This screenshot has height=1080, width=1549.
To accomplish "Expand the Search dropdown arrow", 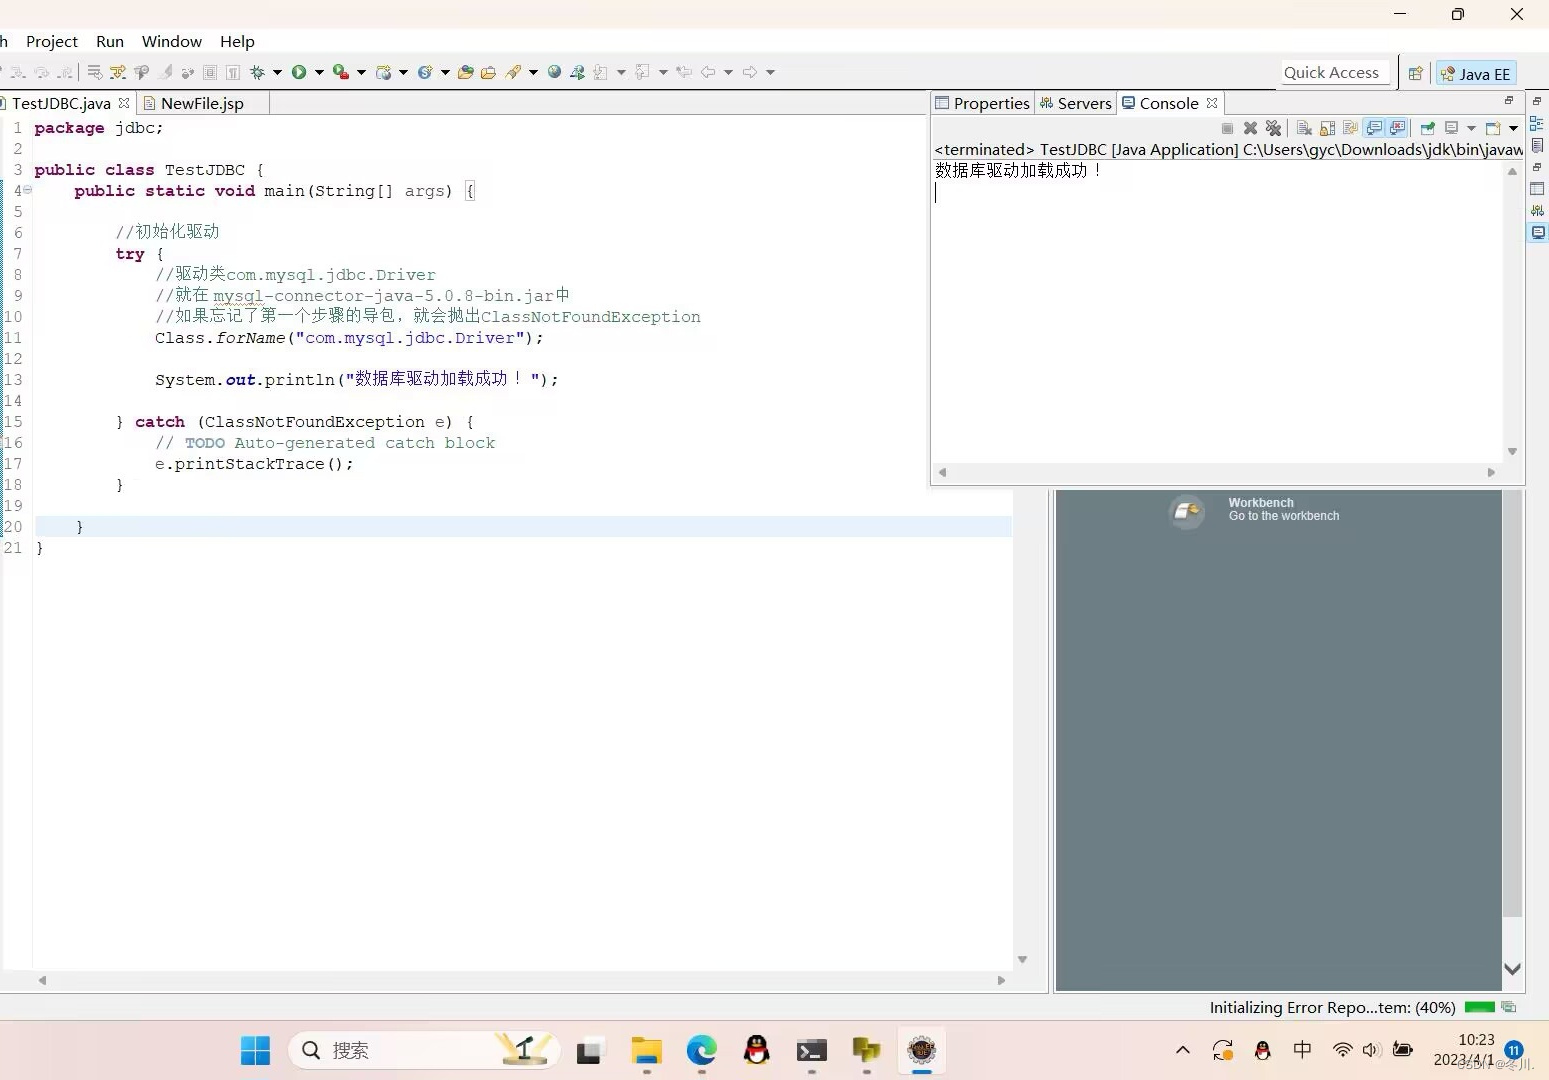I will click(x=533, y=72).
